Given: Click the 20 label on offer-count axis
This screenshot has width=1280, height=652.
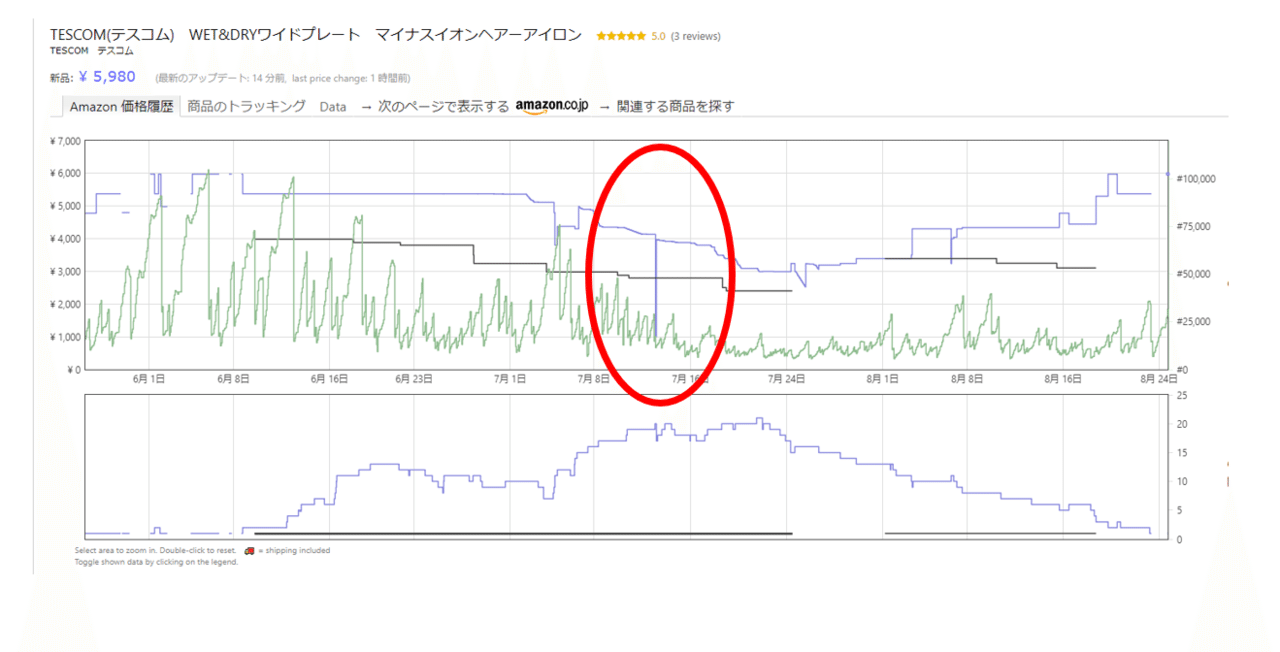Looking at the screenshot, I should coord(1181,425).
